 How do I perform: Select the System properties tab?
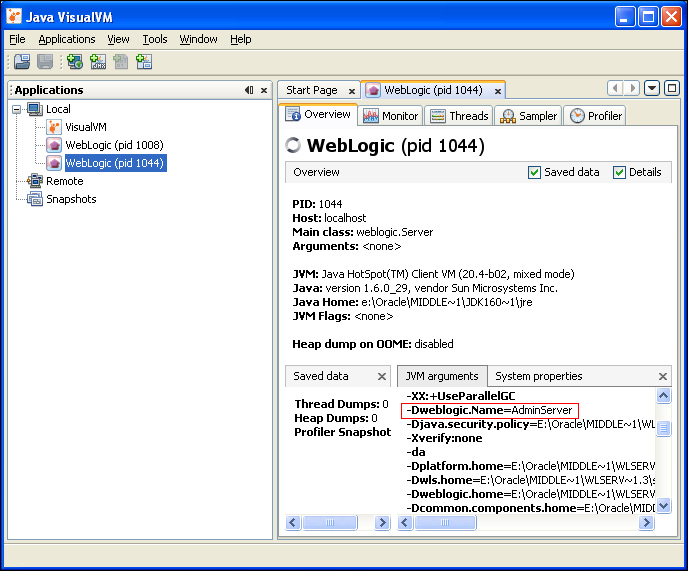[538, 376]
